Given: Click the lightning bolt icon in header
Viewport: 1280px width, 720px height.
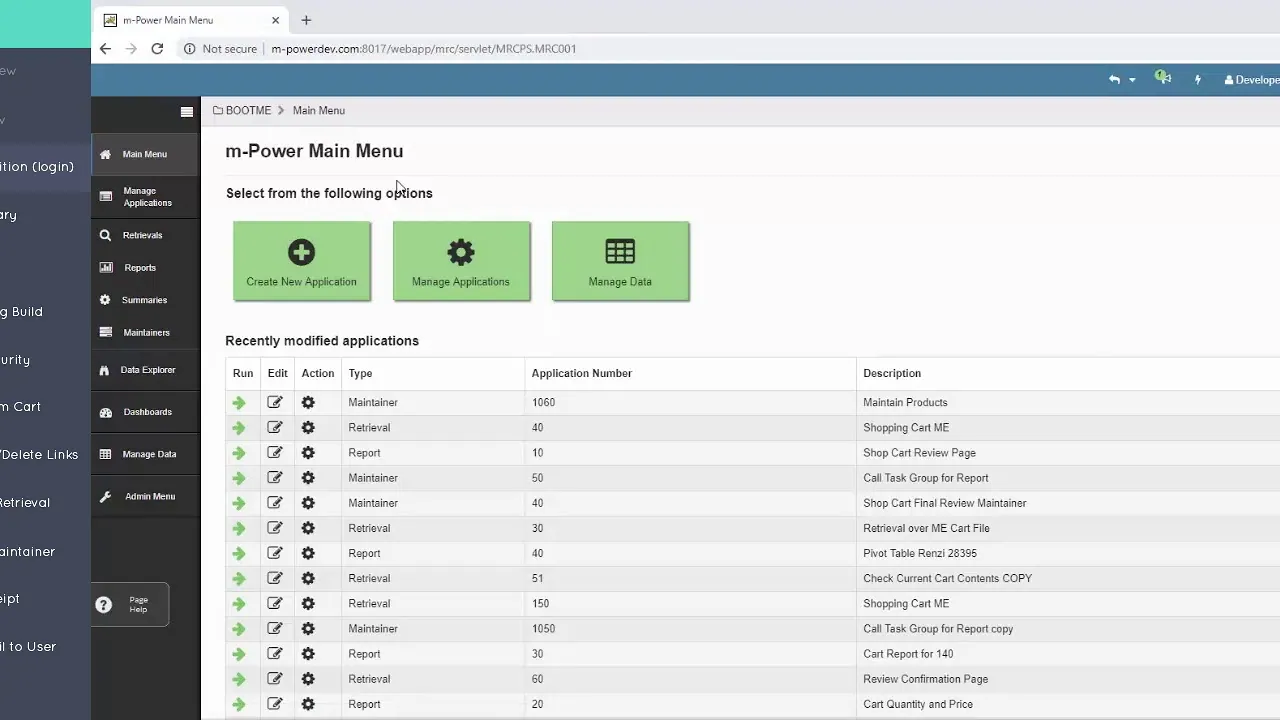Looking at the screenshot, I should pos(1197,80).
